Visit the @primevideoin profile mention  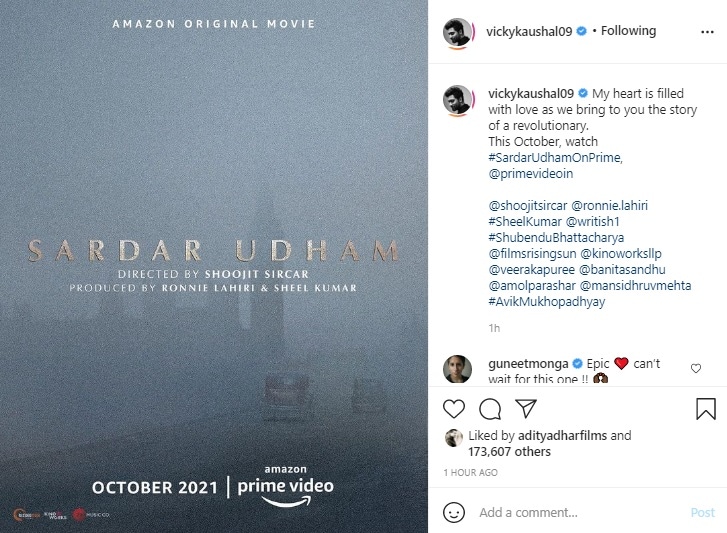[x=530, y=174]
